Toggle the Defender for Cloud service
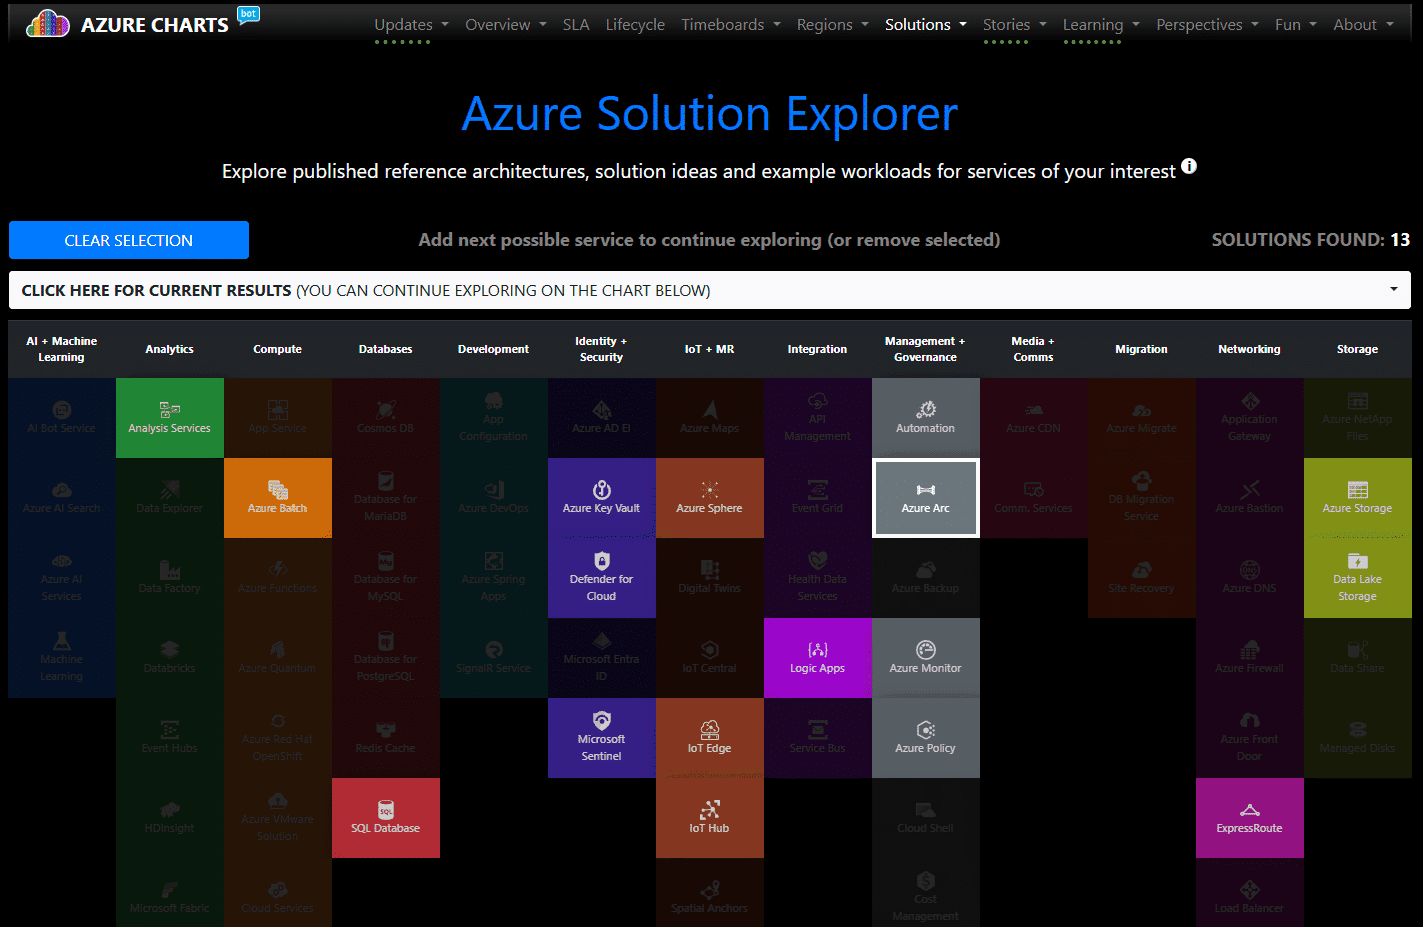 point(601,578)
